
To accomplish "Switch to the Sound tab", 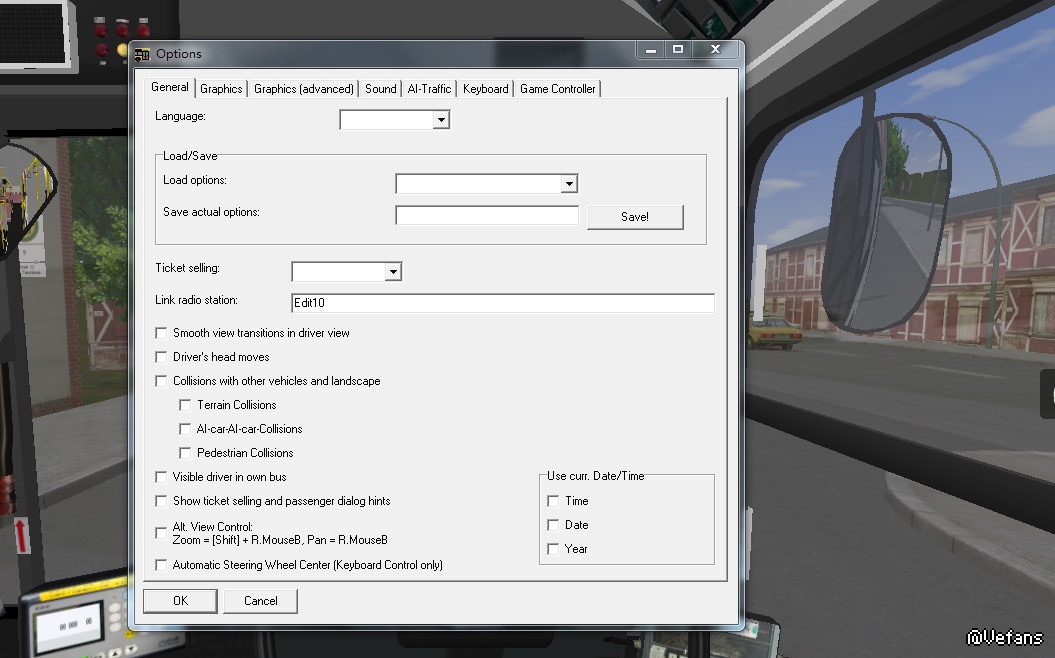I will tap(380, 89).
